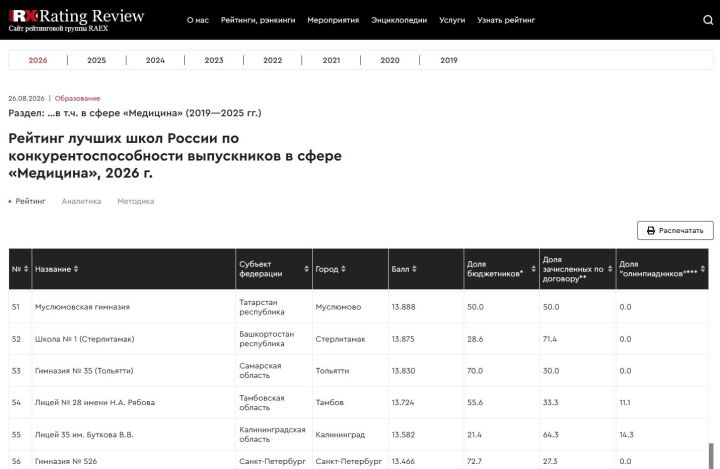The height and width of the screenshot is (469, 720).
Task: Sort table by Название column arrows
Action: [76, 269]
